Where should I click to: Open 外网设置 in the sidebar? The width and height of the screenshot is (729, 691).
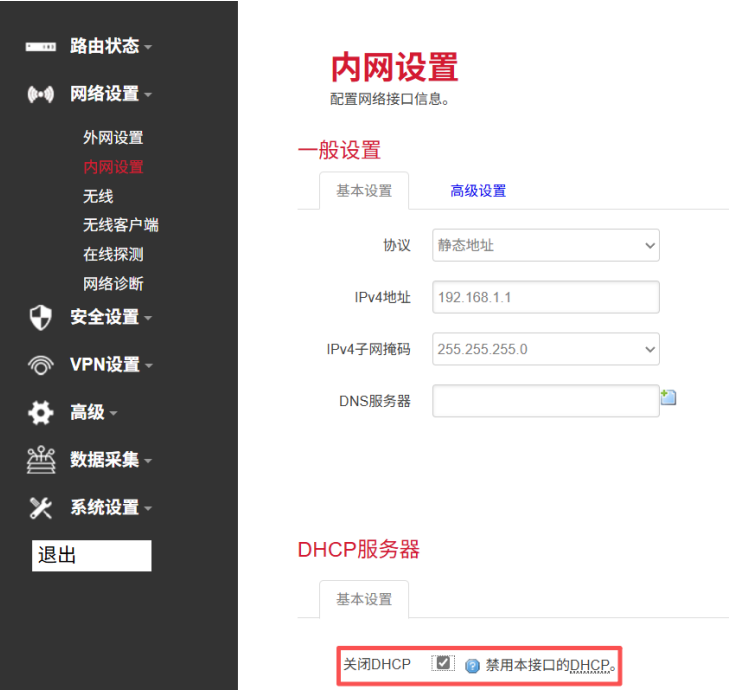click(x=113, y=138)
